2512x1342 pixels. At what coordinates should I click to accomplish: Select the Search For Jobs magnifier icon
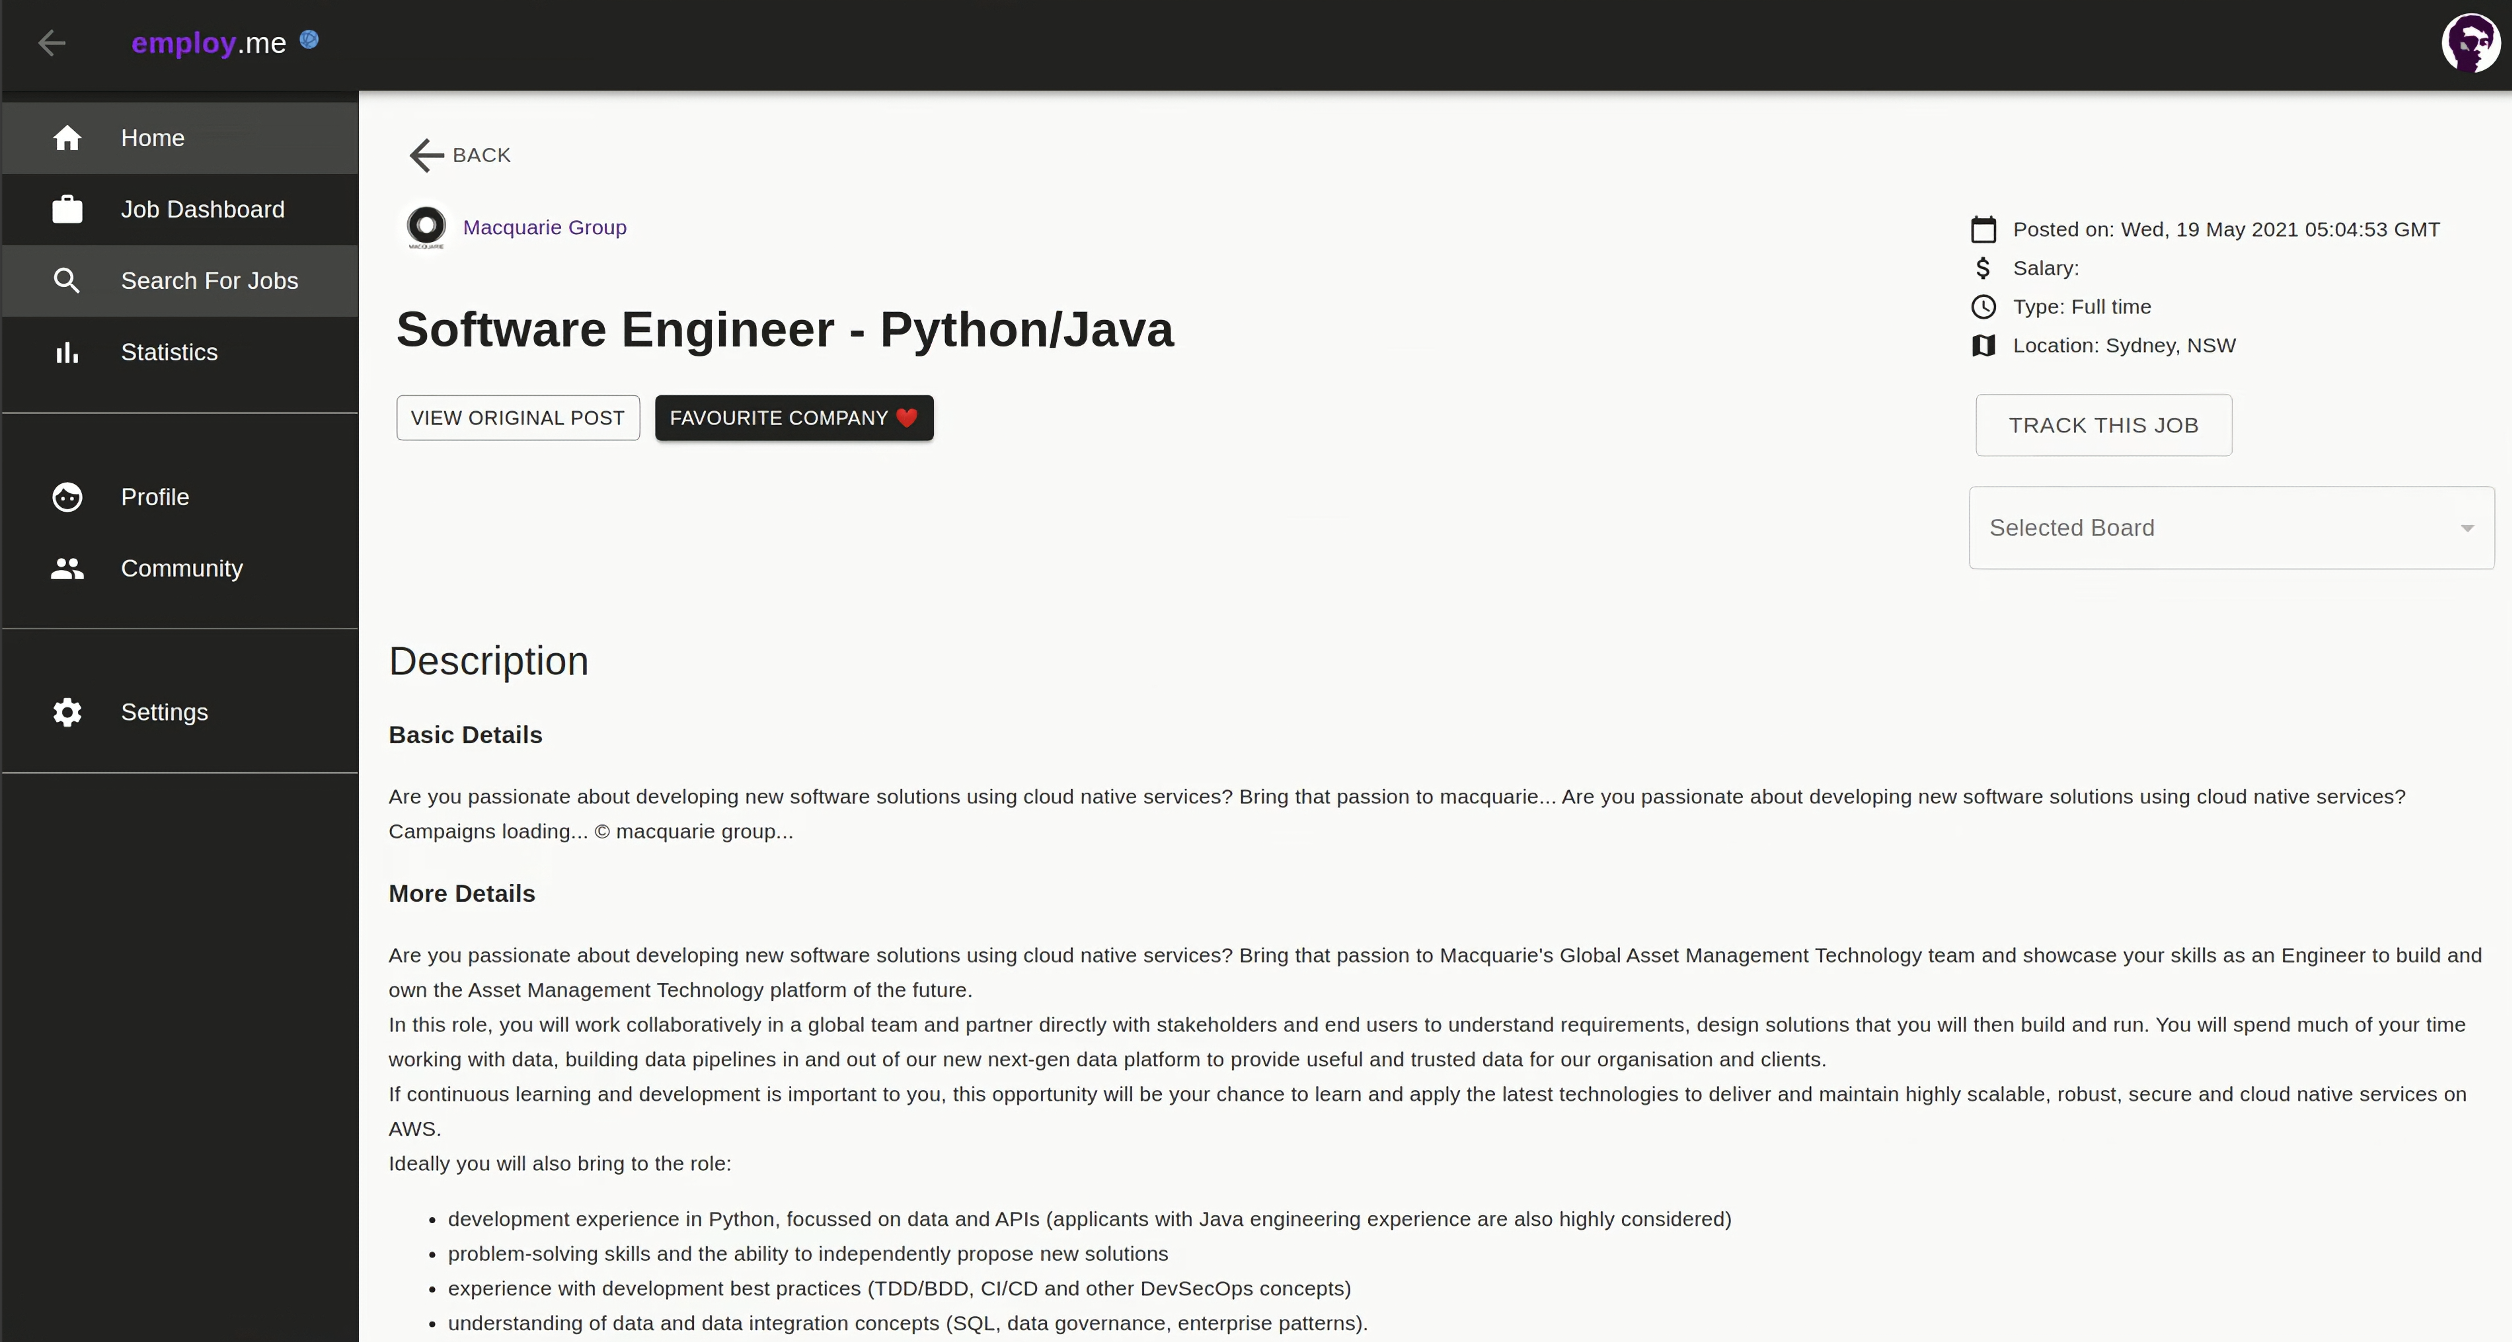[67, 281]
